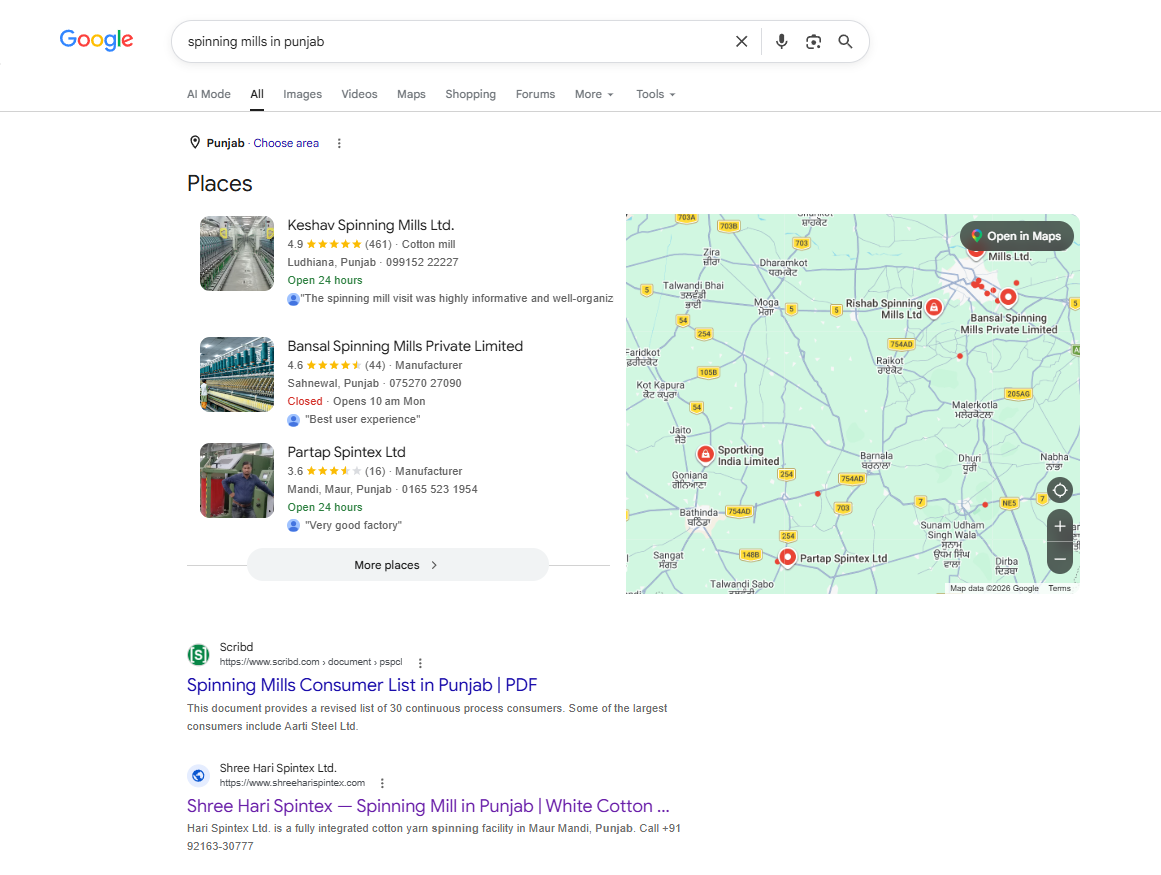Viewport: 1161px width, 875px height.
Task: Click Keshav Spinning Mills thumbnail photo
Action: tap(237, 253)
